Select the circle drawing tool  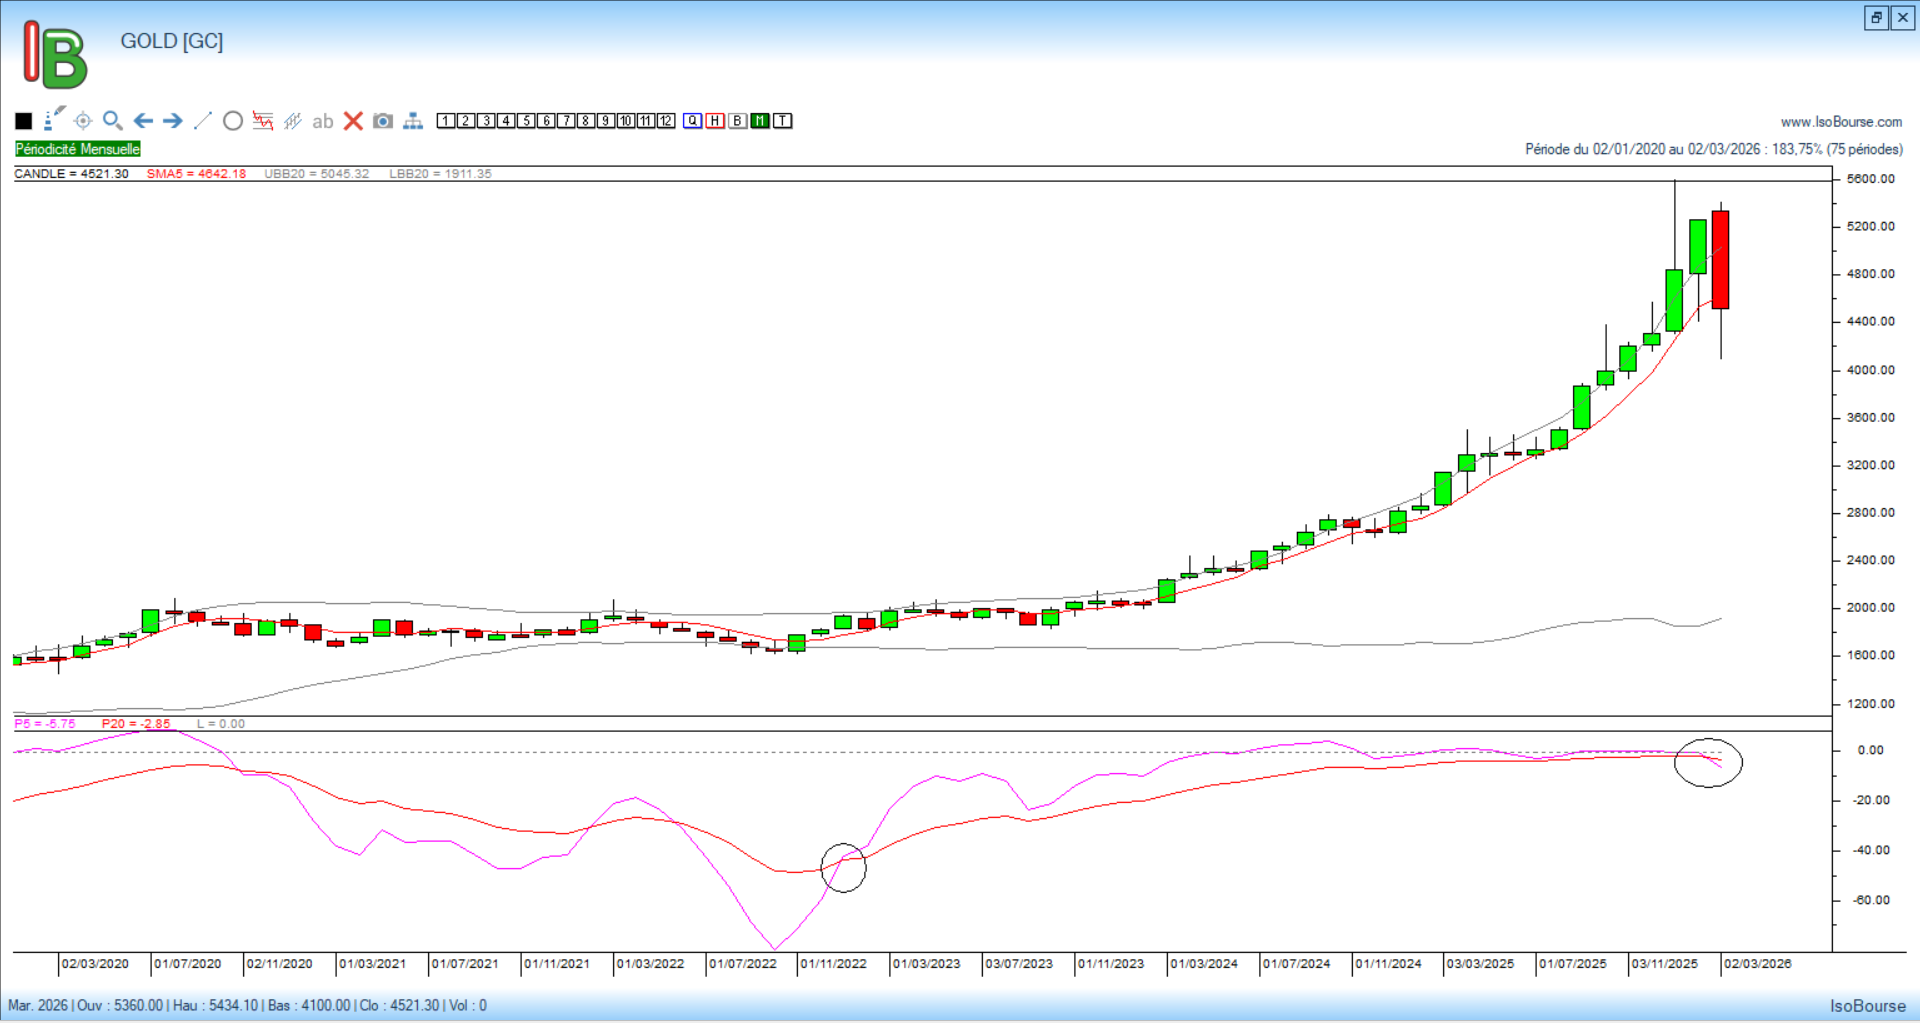tap(233, 121)
